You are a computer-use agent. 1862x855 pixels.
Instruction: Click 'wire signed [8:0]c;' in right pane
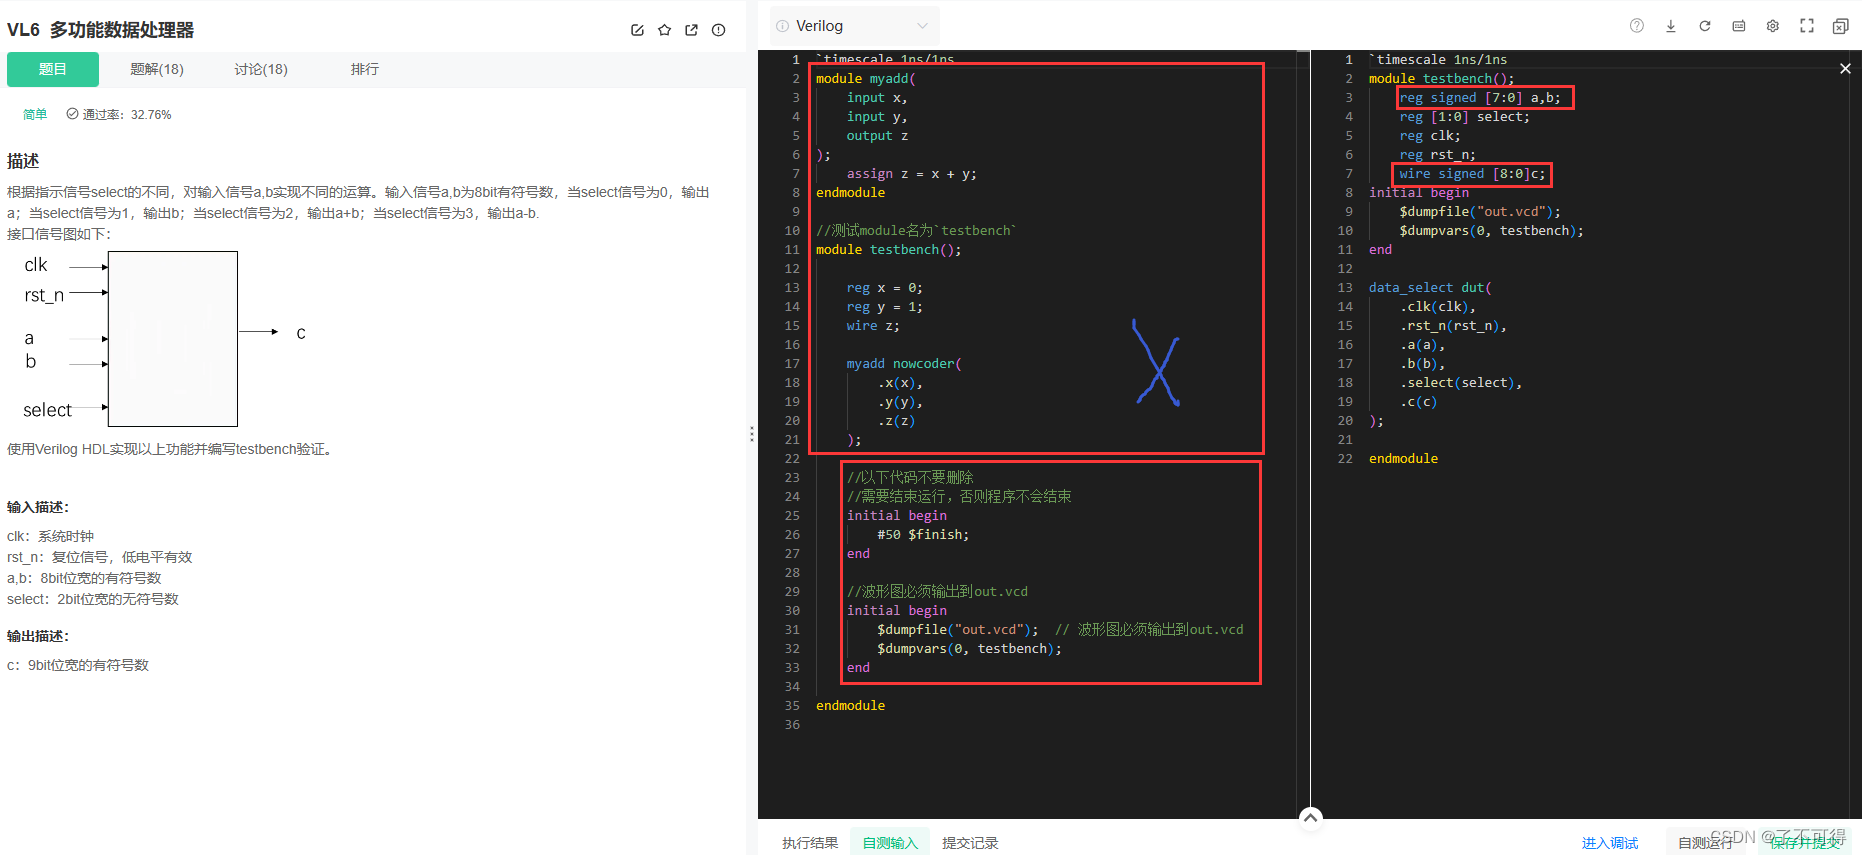point(1472,174)
